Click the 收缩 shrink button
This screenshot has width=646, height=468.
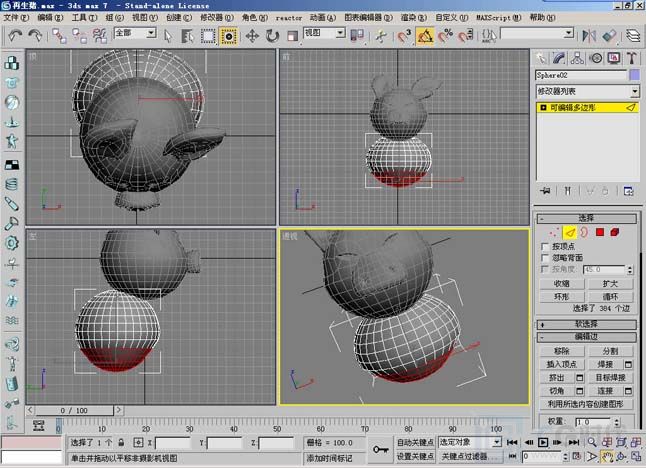coord(562,283)
